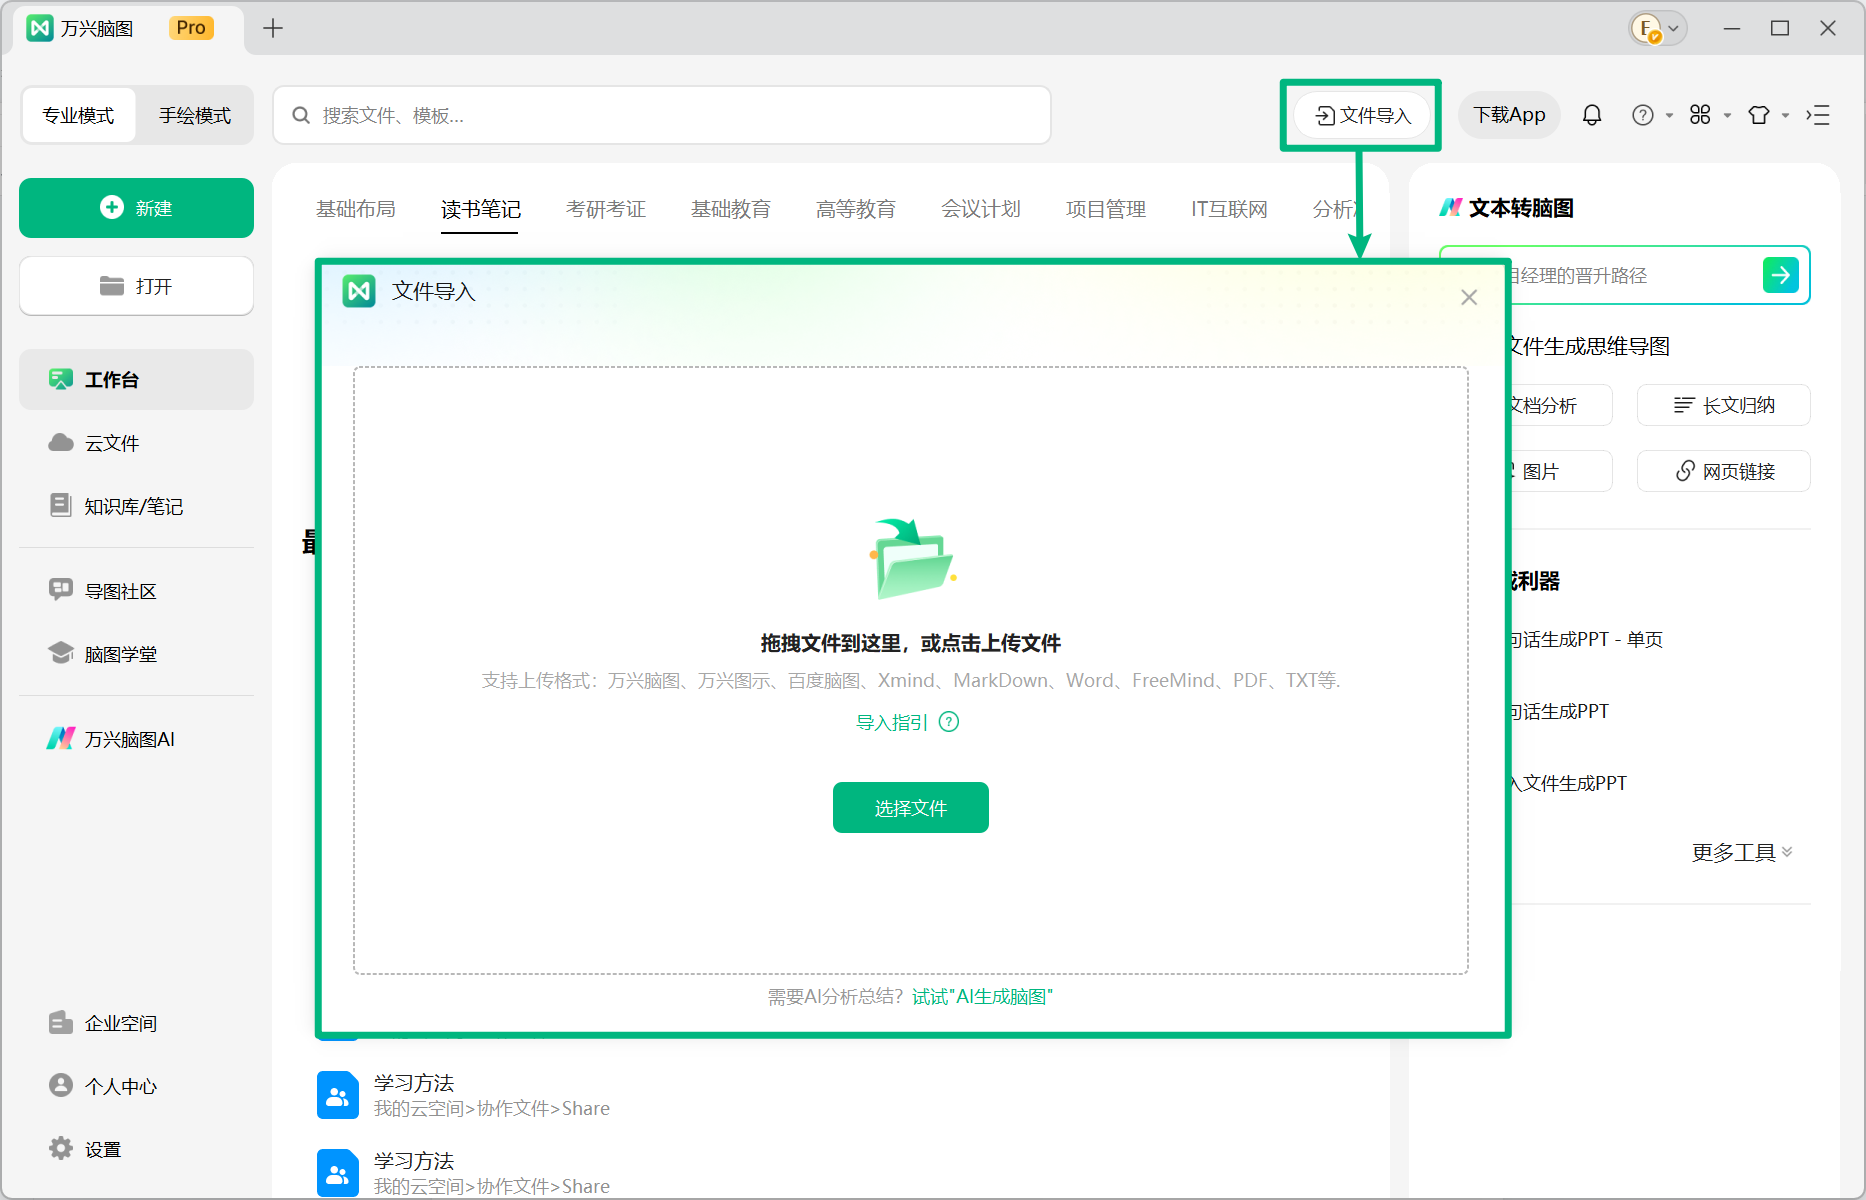Expand the theme dropdown arrow
Viewport: 1866px width, 1200px height.
point(1785,116)
